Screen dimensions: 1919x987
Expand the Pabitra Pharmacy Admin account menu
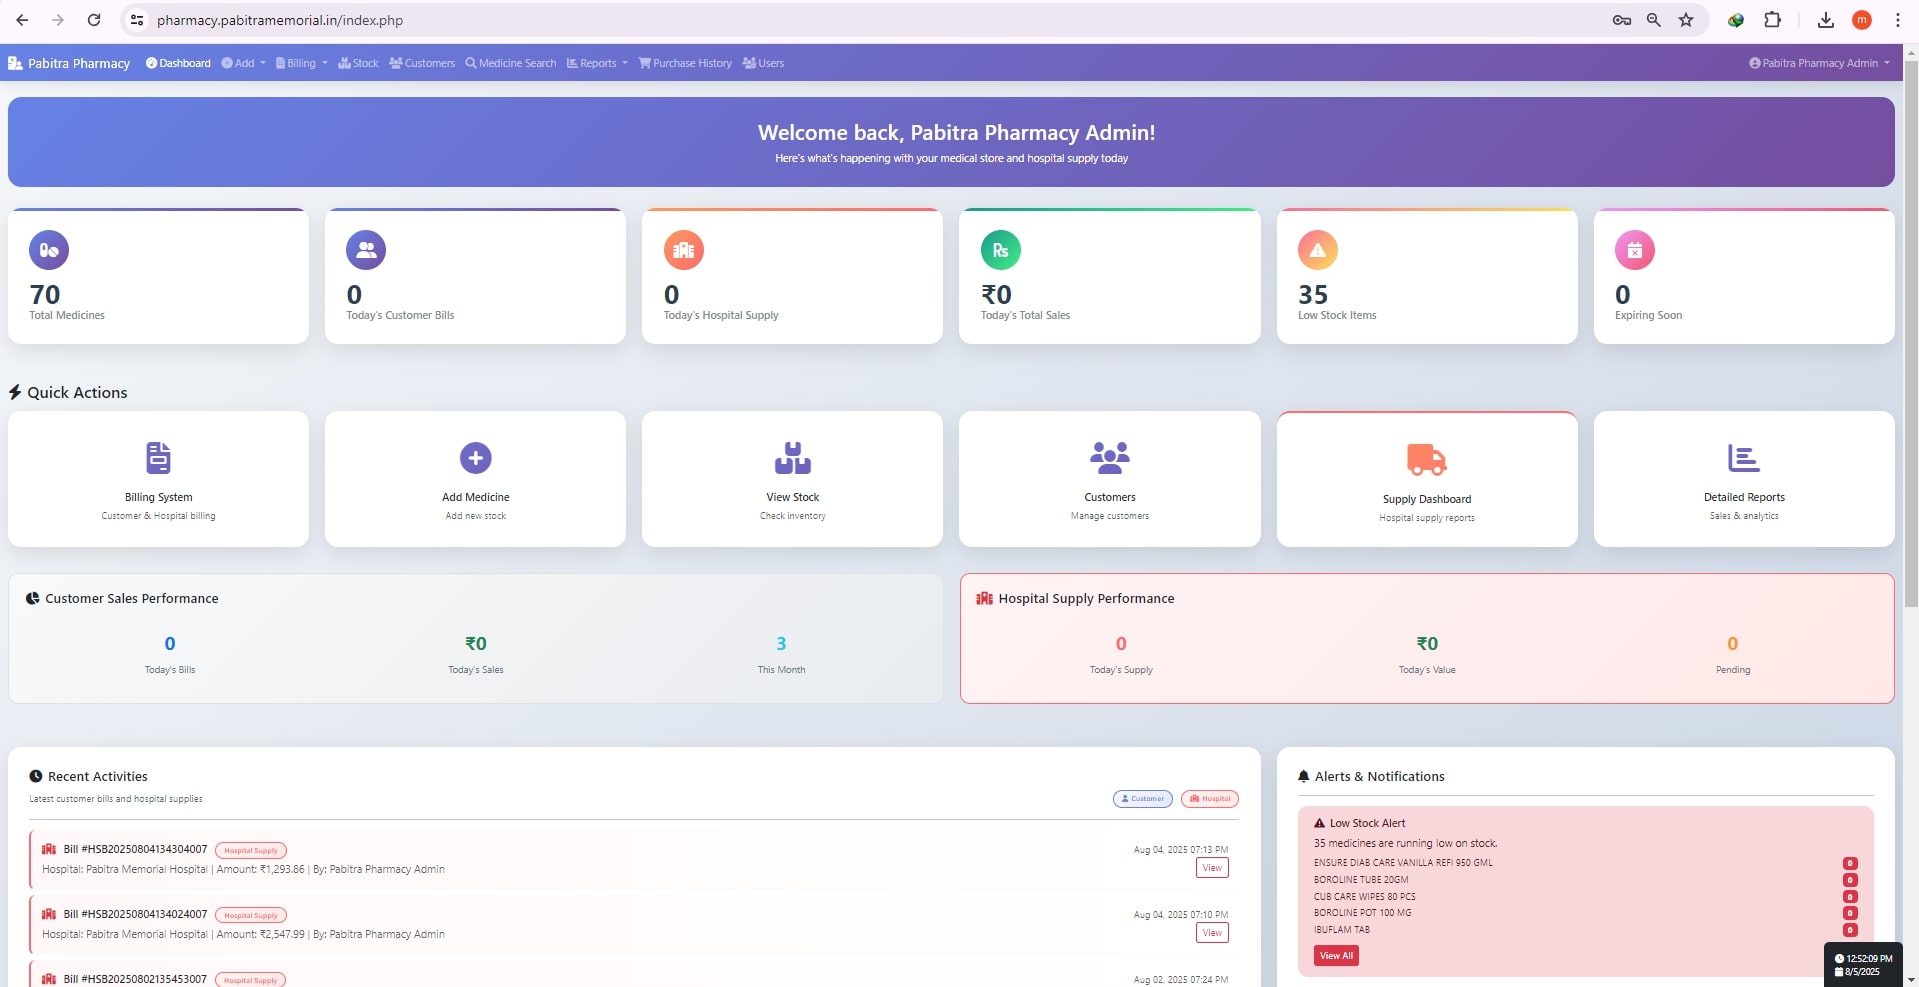point(1820,62)
